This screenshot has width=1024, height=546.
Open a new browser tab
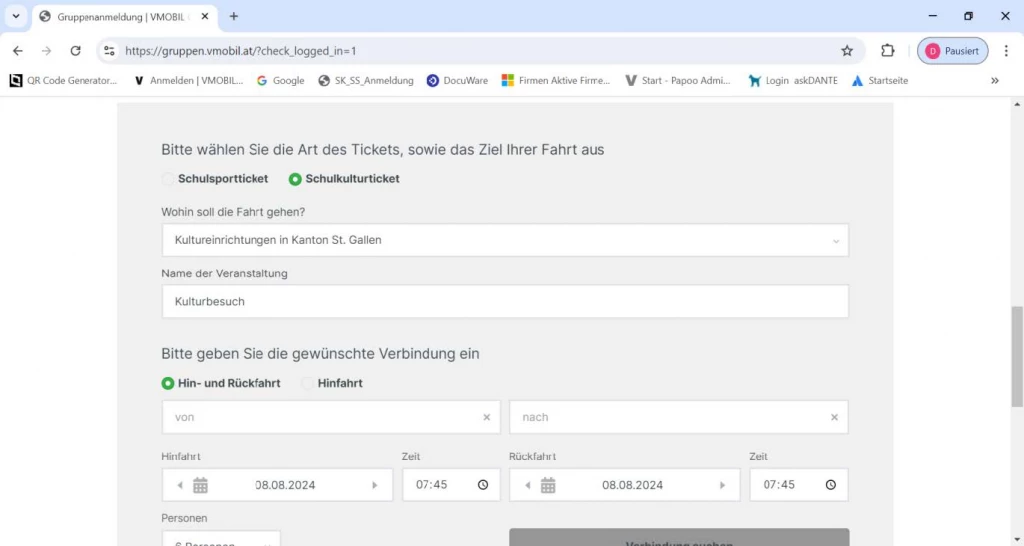click(x=234, y=16)
